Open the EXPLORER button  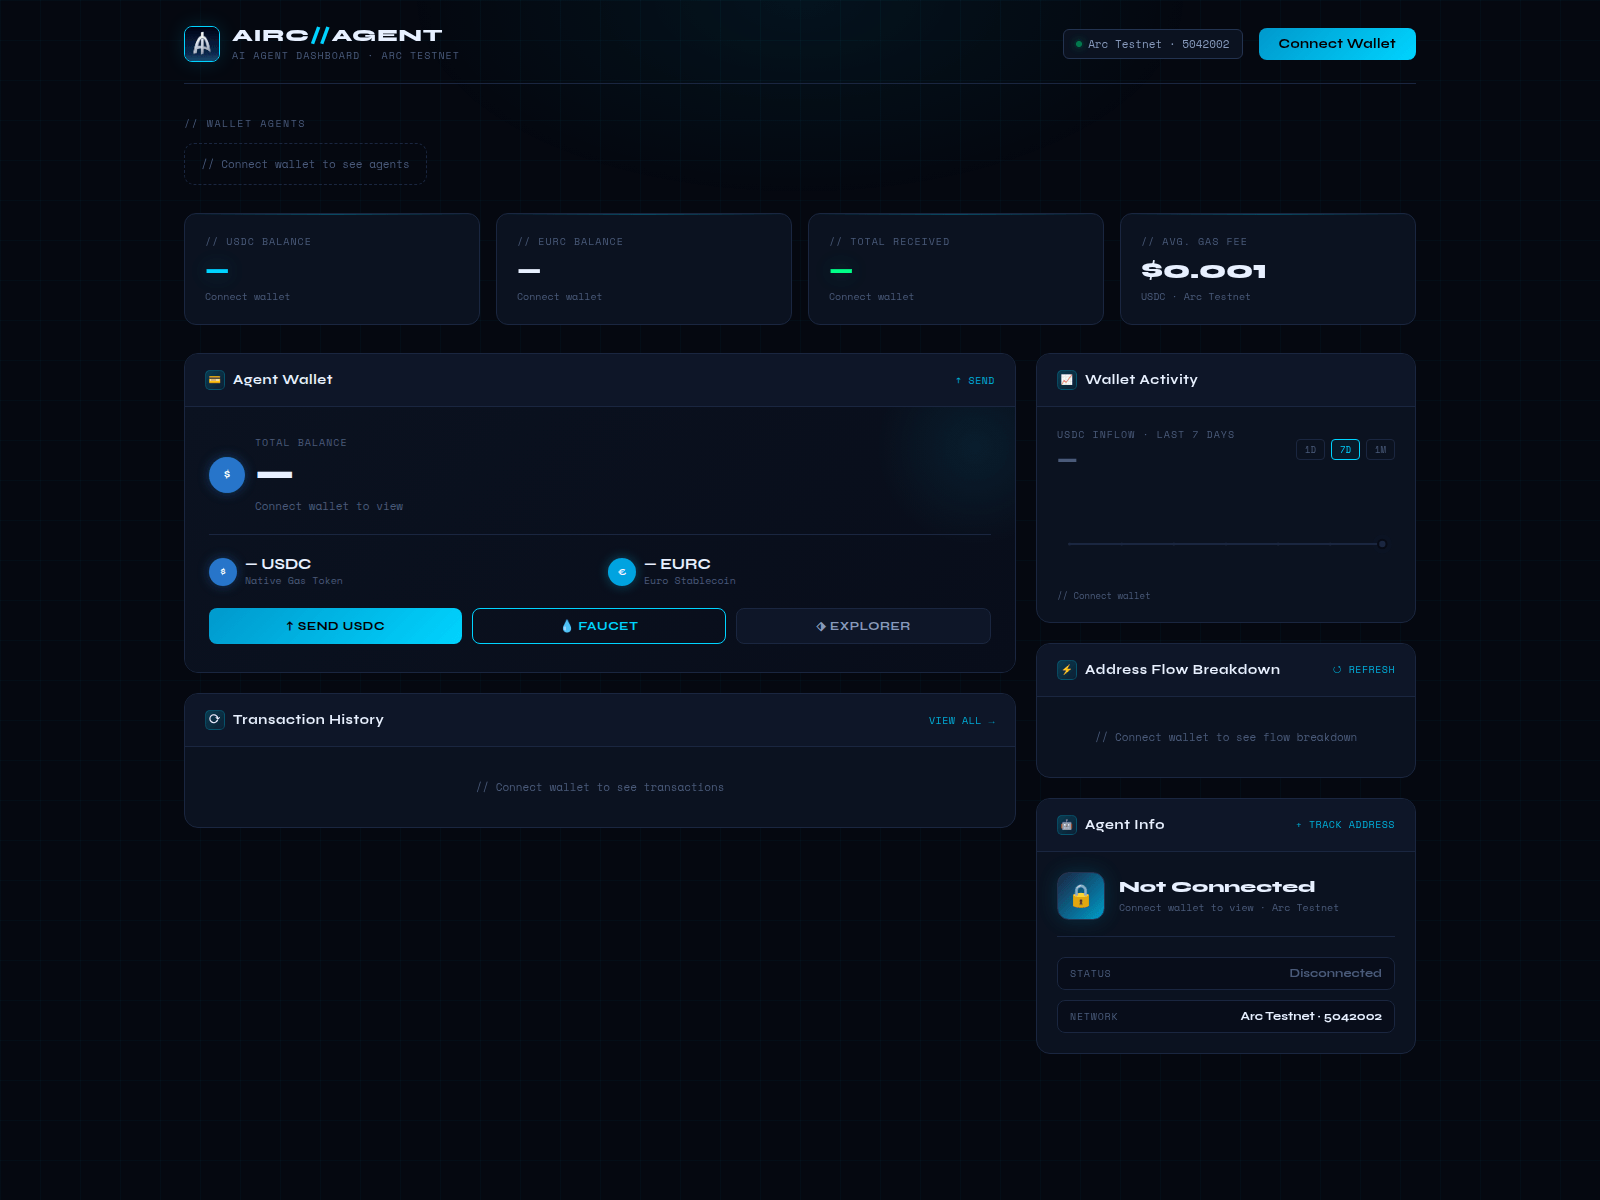[x=863, y=626]
